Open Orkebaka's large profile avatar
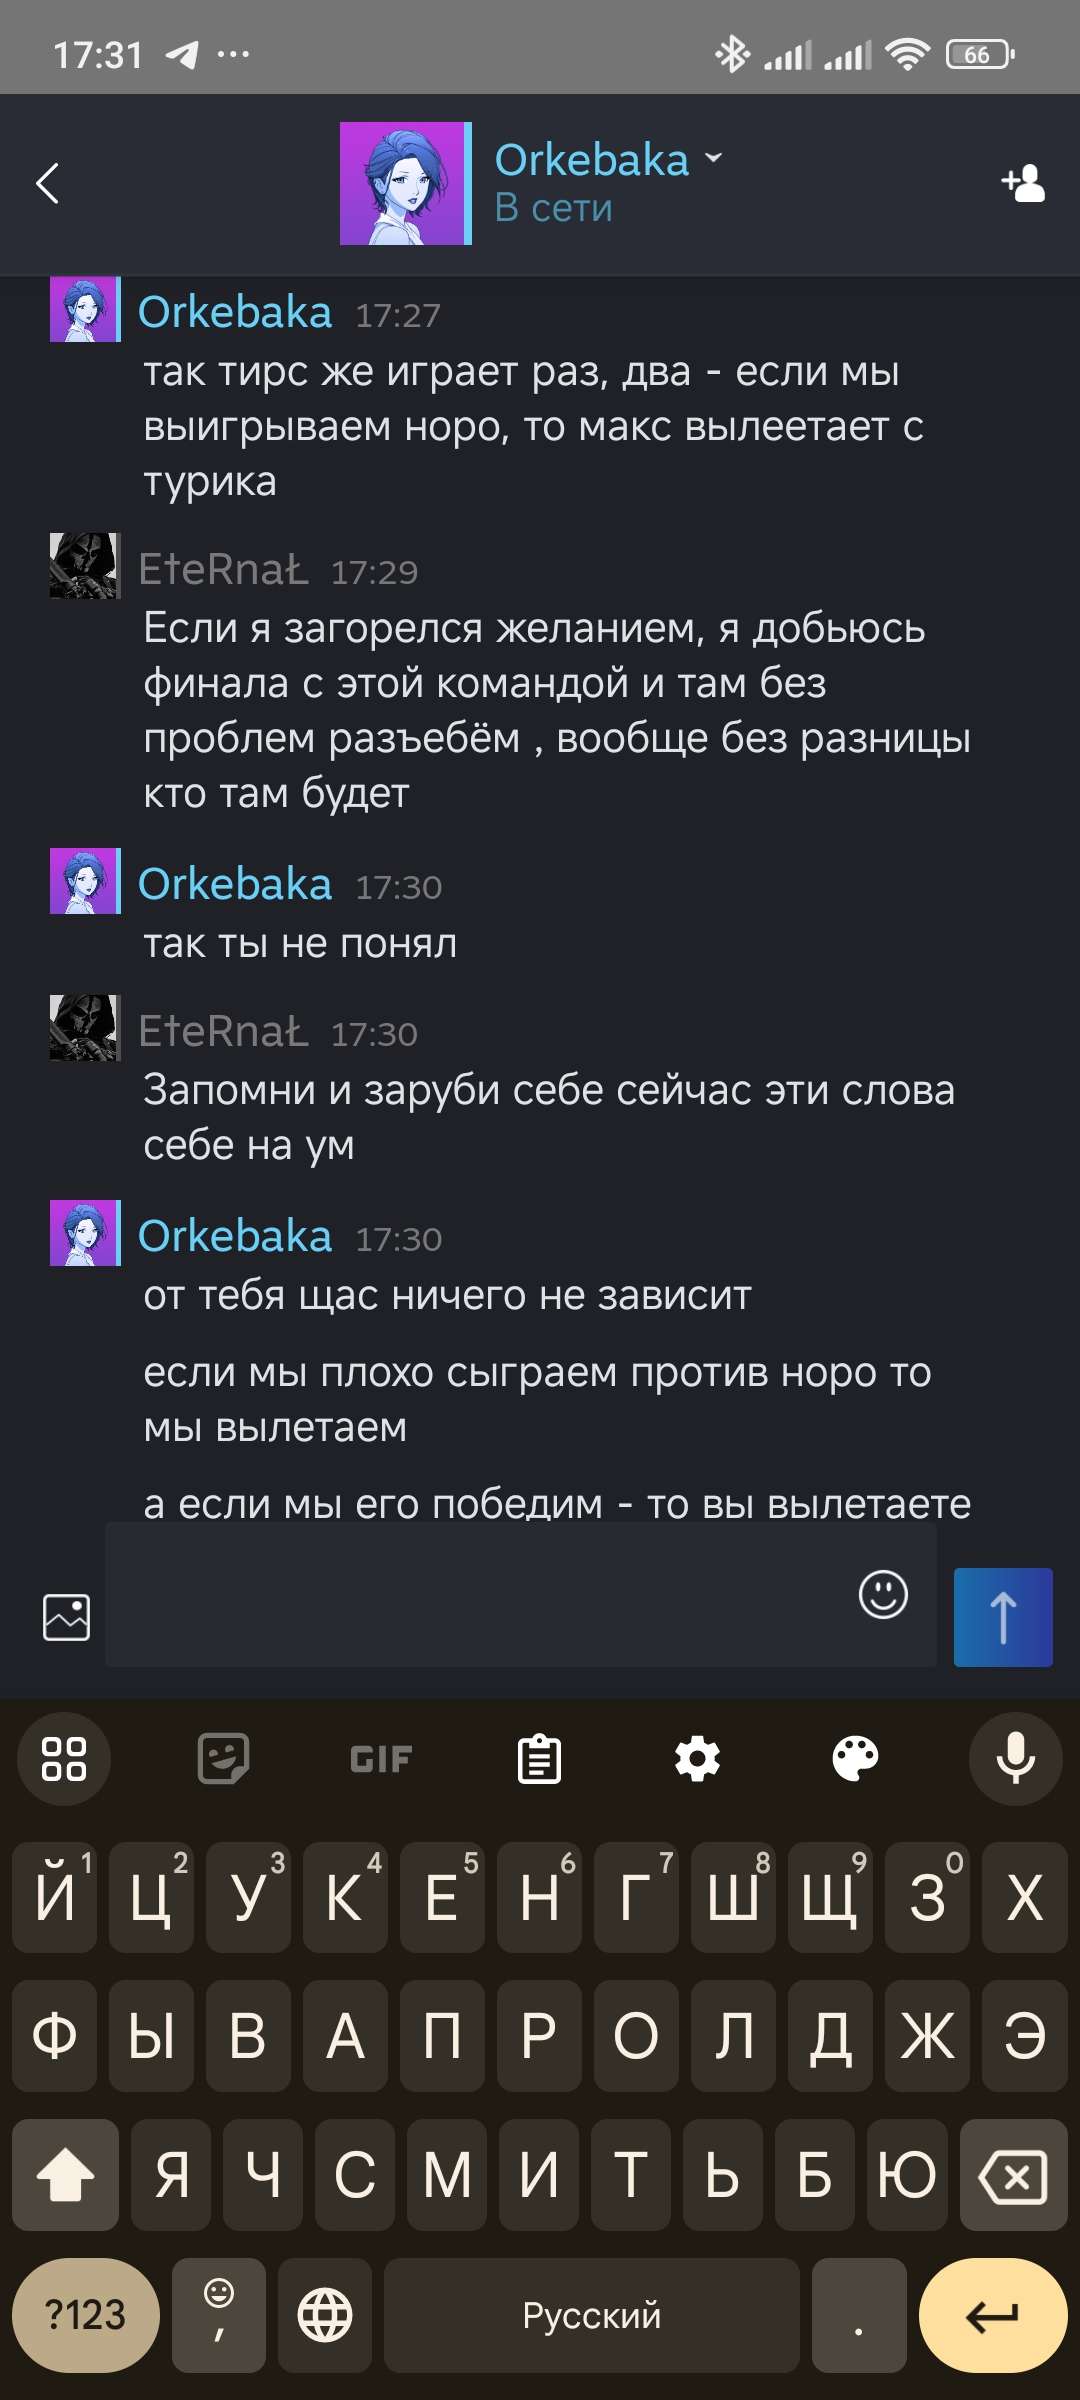The width and height of the screenshot is (1080, 2400). tap(405, 183)
